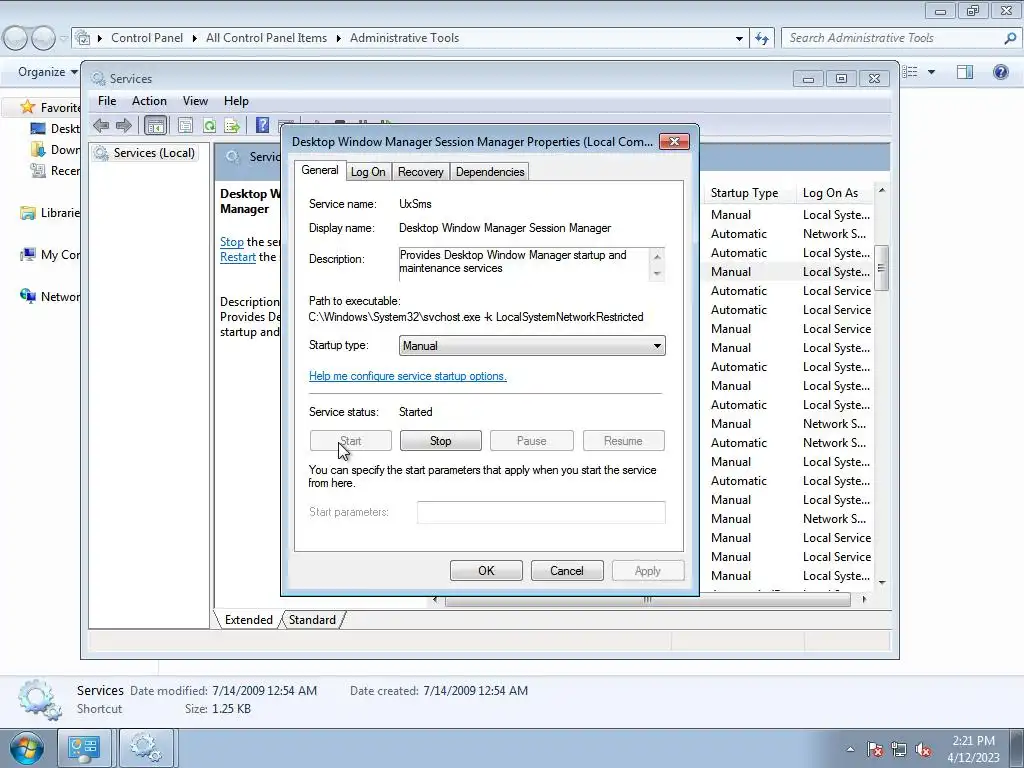1024x768 pixels.
Task: Click the address bar refresh button
Action: (x=762, y=38)
